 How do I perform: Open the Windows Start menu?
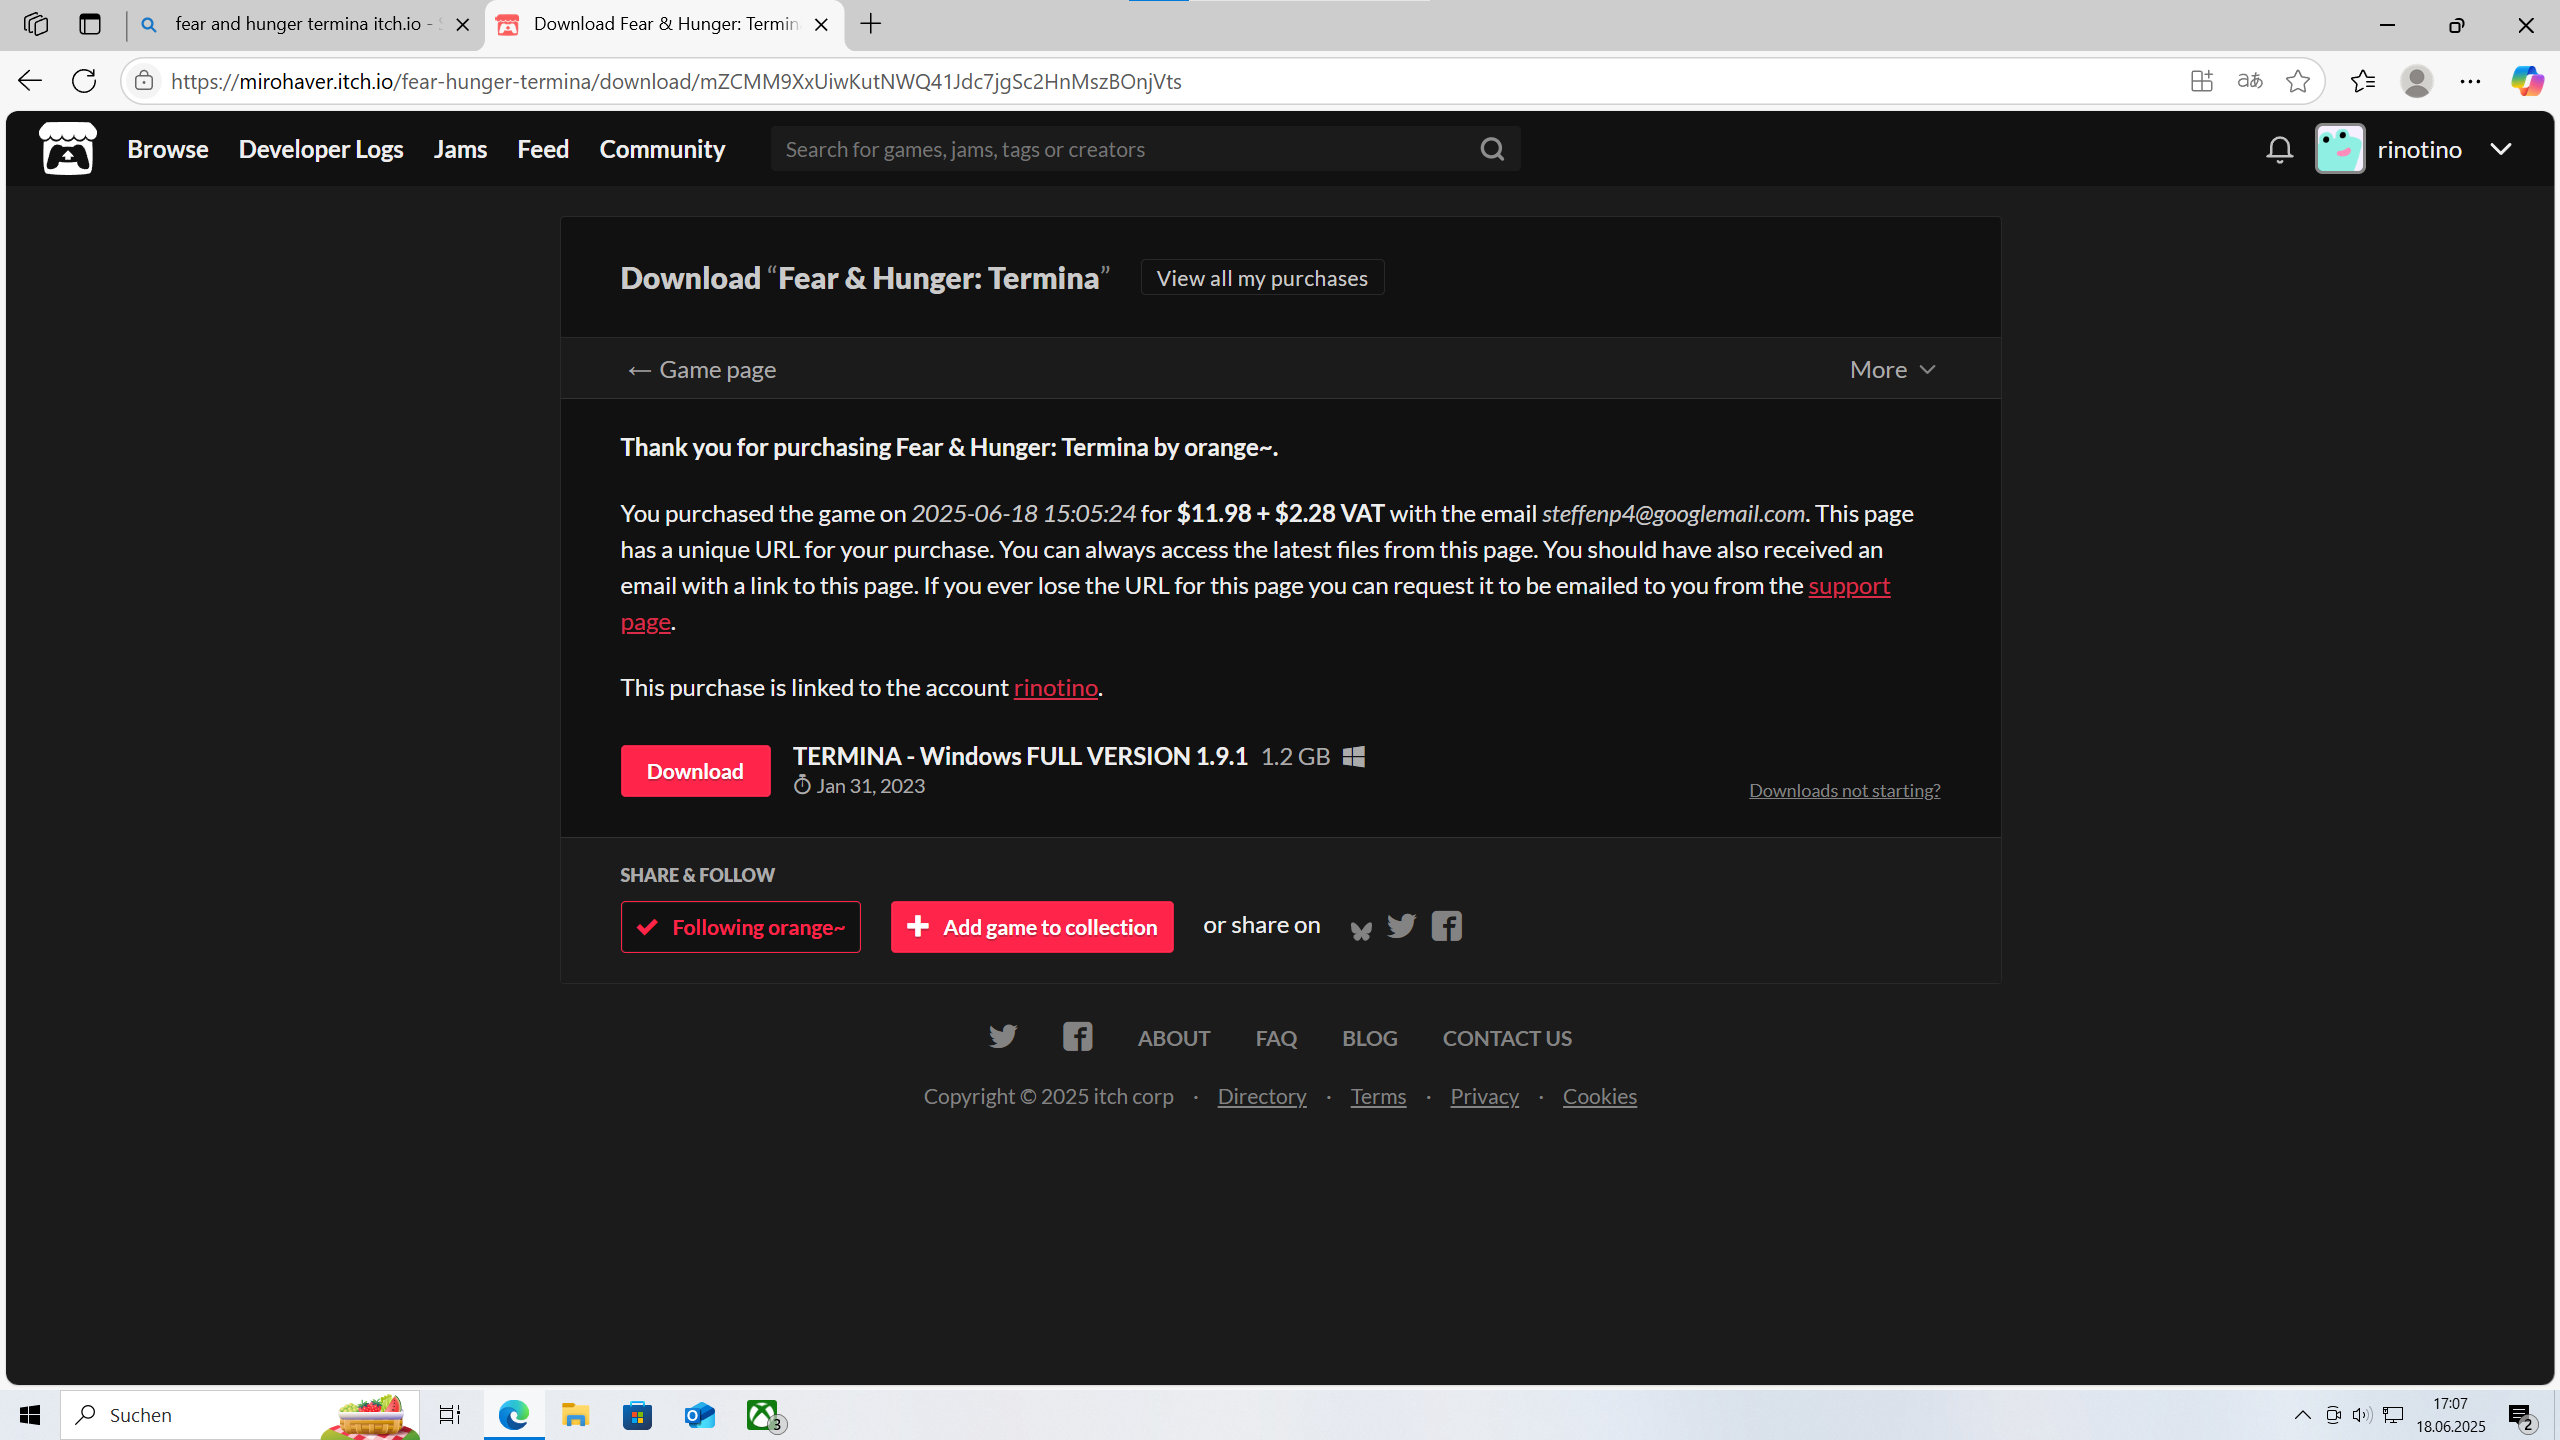[x=30, y=1415]
